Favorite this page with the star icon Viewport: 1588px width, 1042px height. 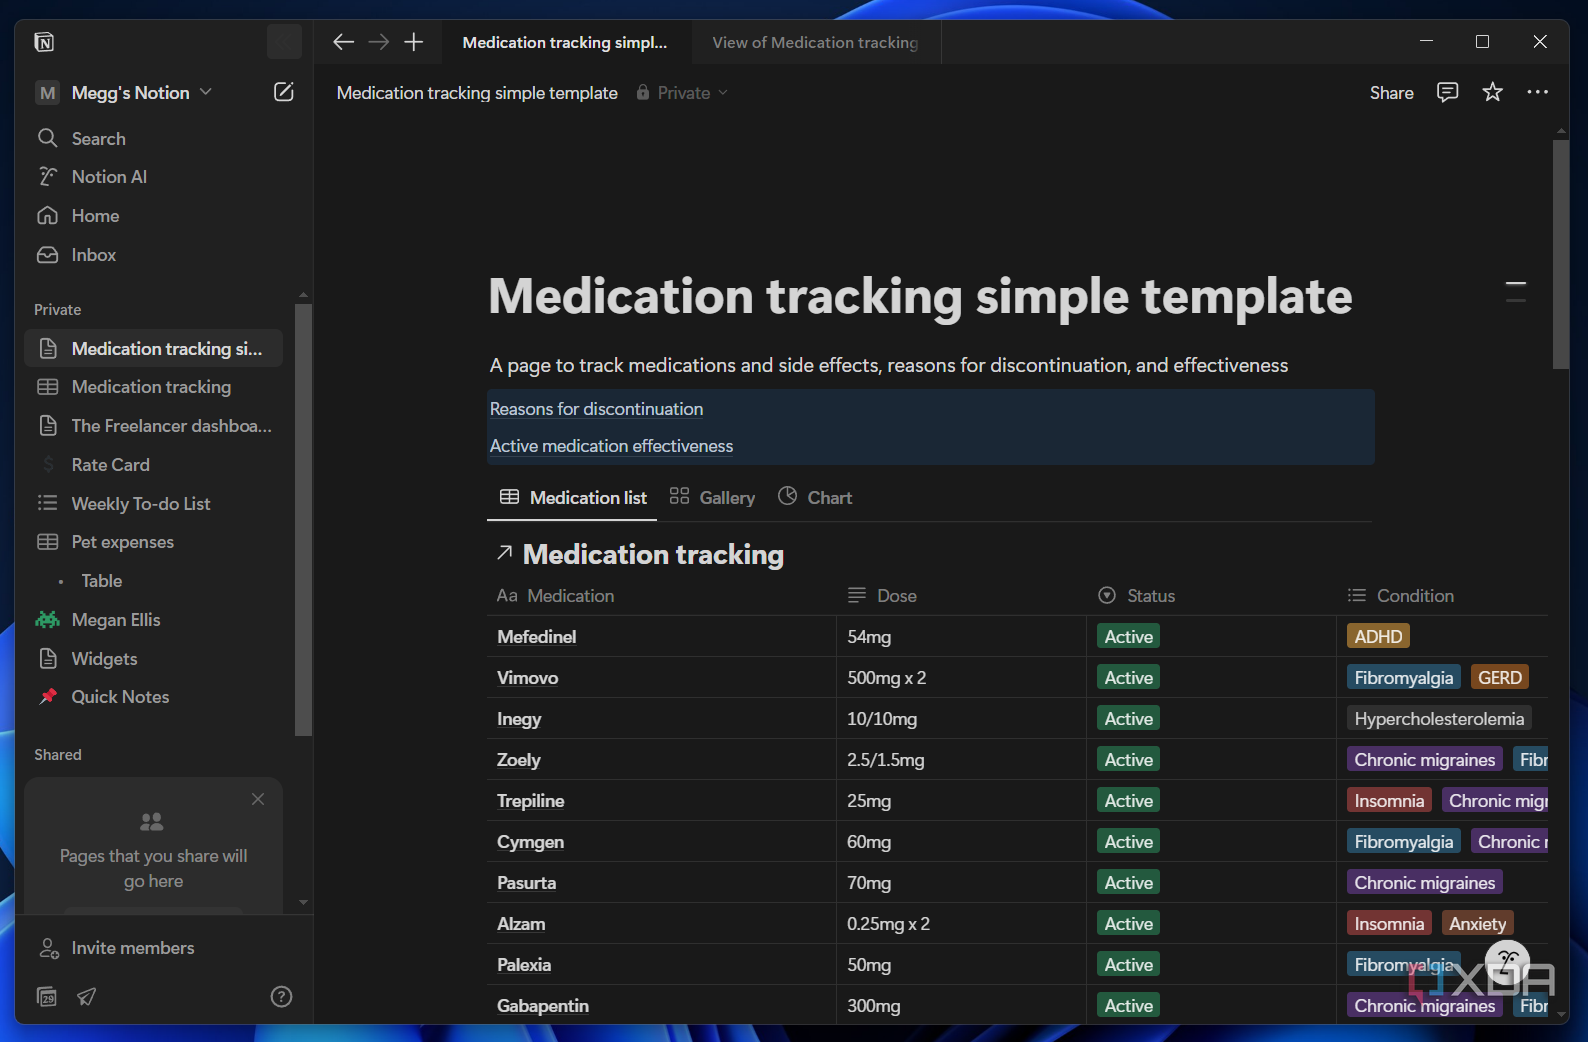[1493, 92]
